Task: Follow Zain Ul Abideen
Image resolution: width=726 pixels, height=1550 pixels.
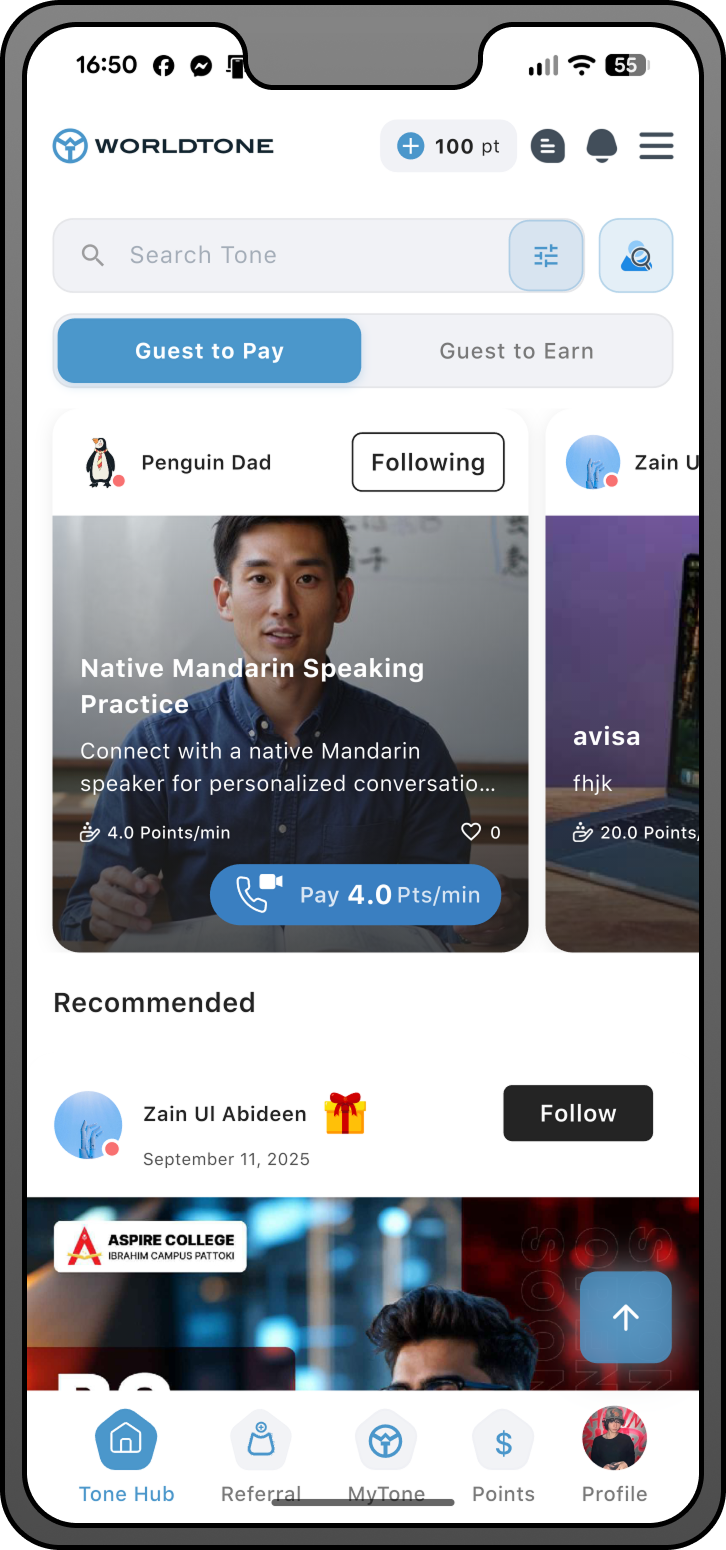Action: pyautogui.click(x=578, y=1113)
